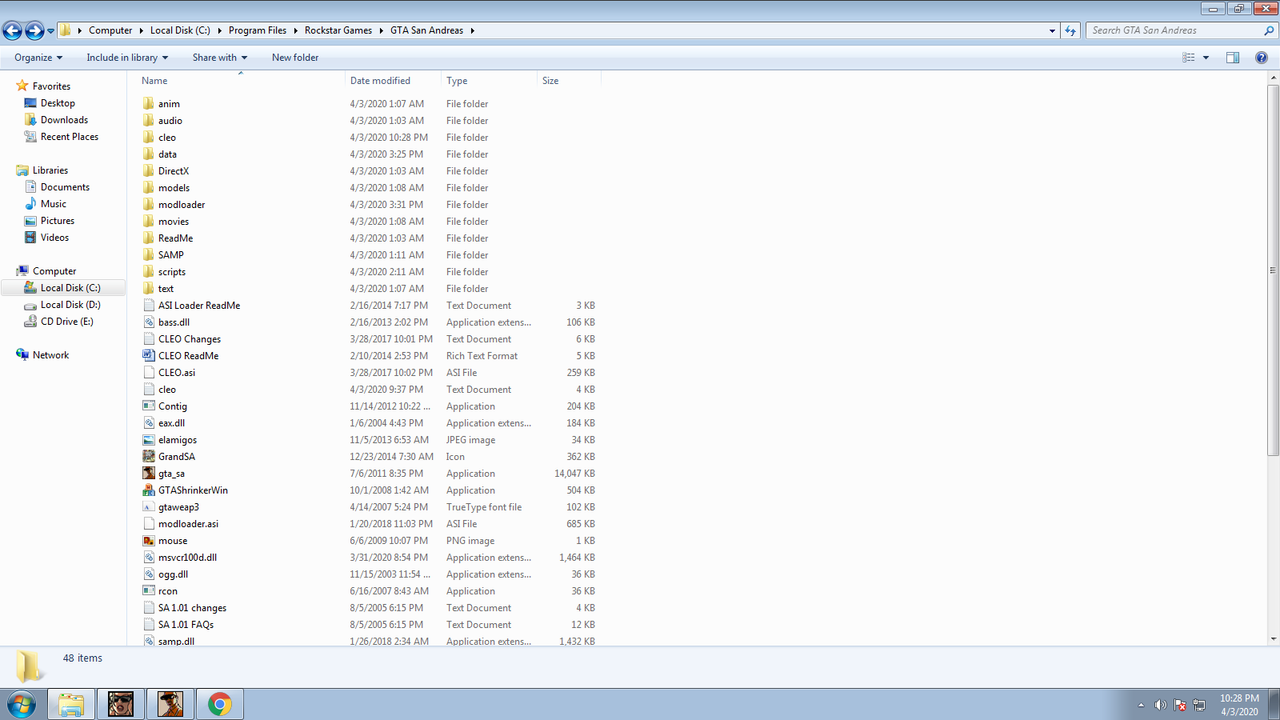Screen dimensions: 1280x720
Task: Select the GTAShrinkerWin application icon
Action: pyautogui.click(x=149, y=491)
